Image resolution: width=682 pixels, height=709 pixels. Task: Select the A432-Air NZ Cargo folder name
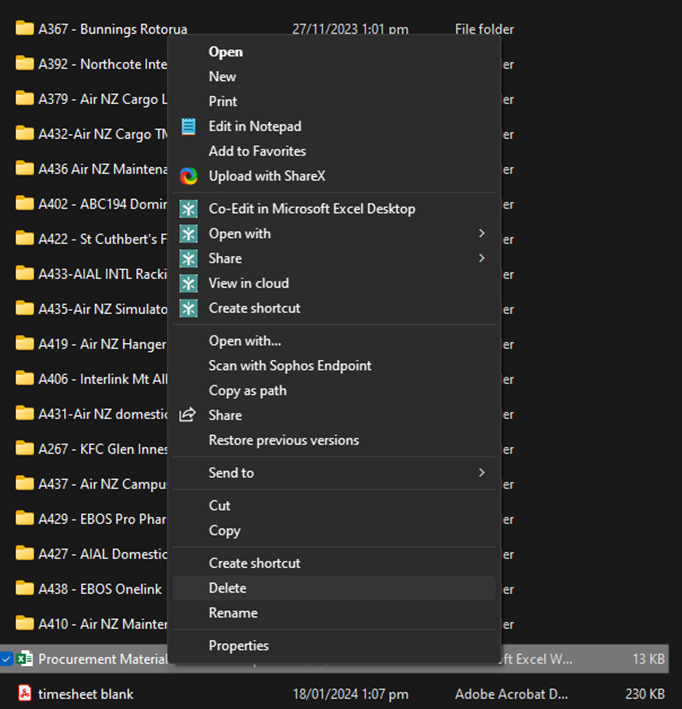tap(103, 134)
